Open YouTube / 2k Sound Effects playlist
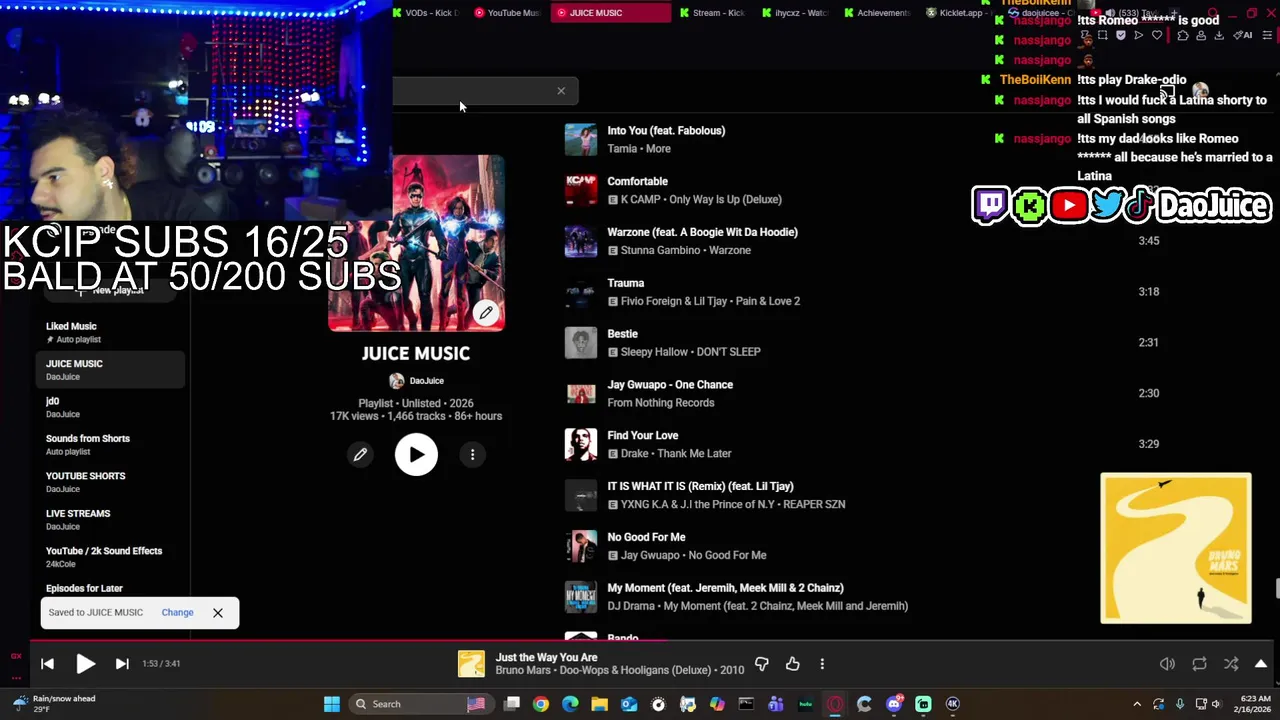The width and height of the screenshot is (1280, 720). click(x=110, y=557)
